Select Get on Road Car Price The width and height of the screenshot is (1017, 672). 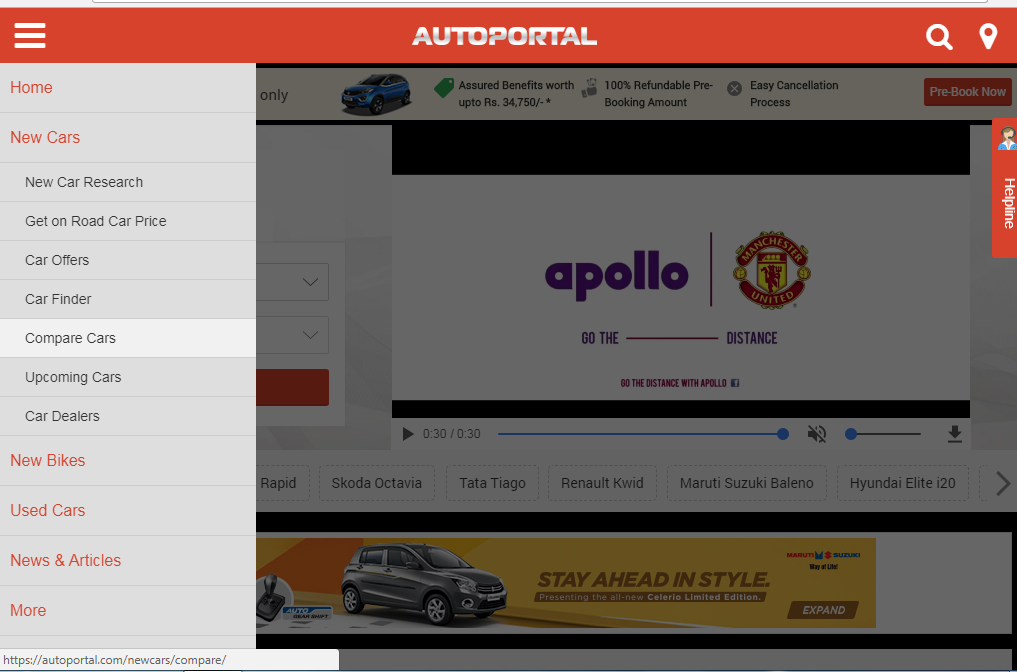click(x=128, y=221)
